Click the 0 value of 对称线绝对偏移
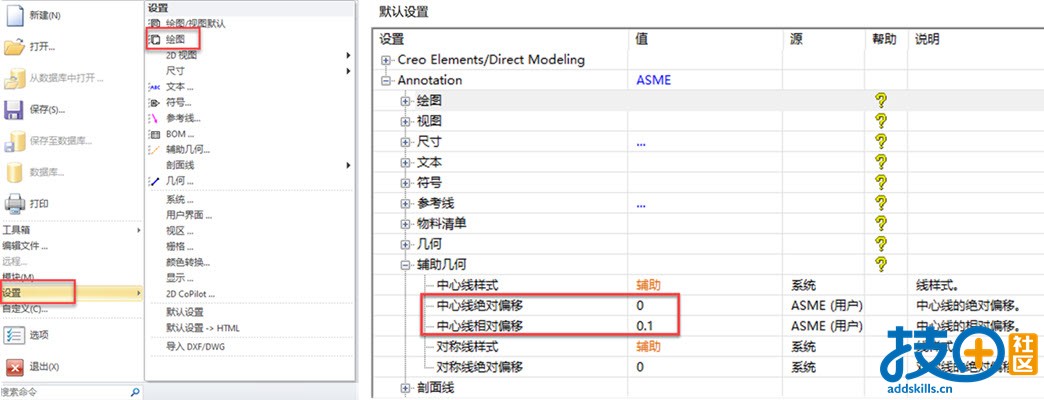Viewport: 1044px width, 400px height. click(640, 367)
